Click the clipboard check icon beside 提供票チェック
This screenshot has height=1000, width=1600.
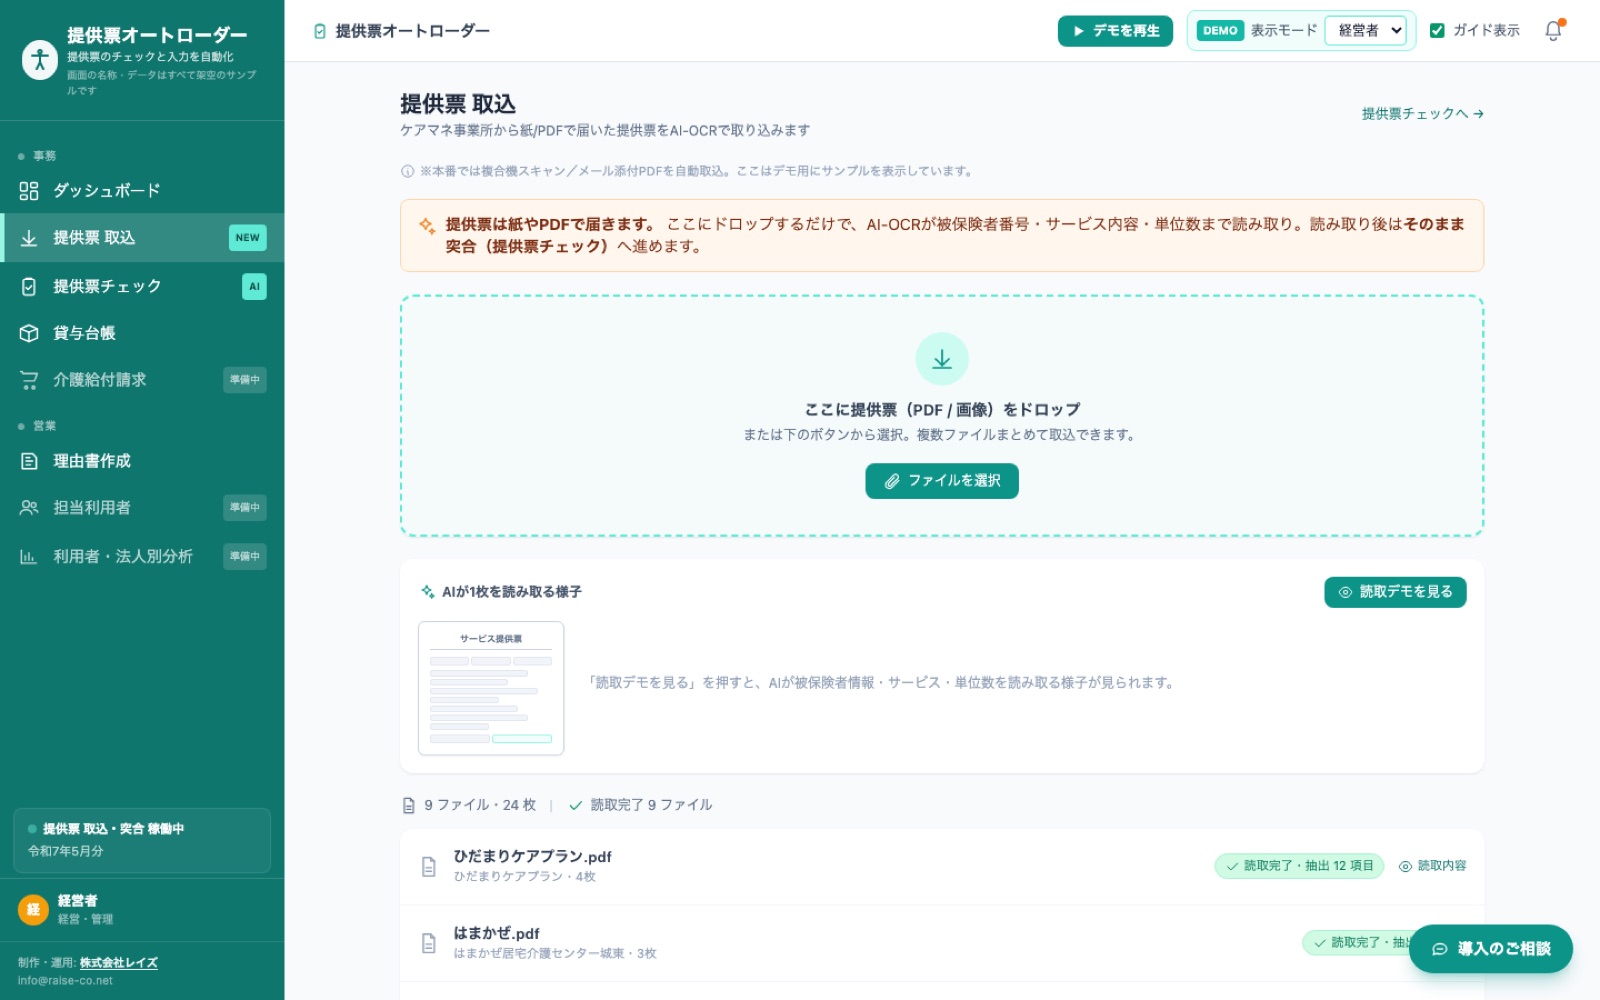29,286
